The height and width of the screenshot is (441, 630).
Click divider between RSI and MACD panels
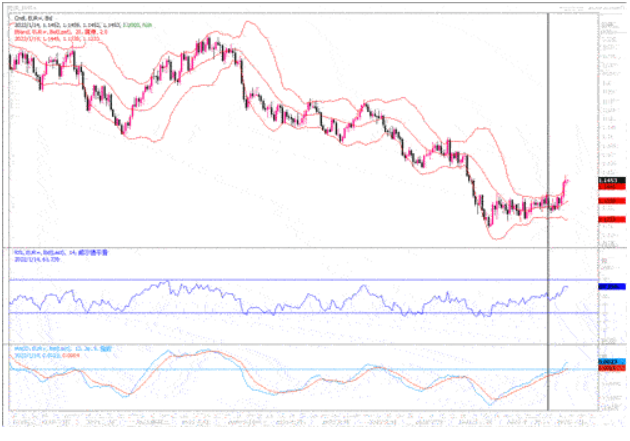click(300, 345)
